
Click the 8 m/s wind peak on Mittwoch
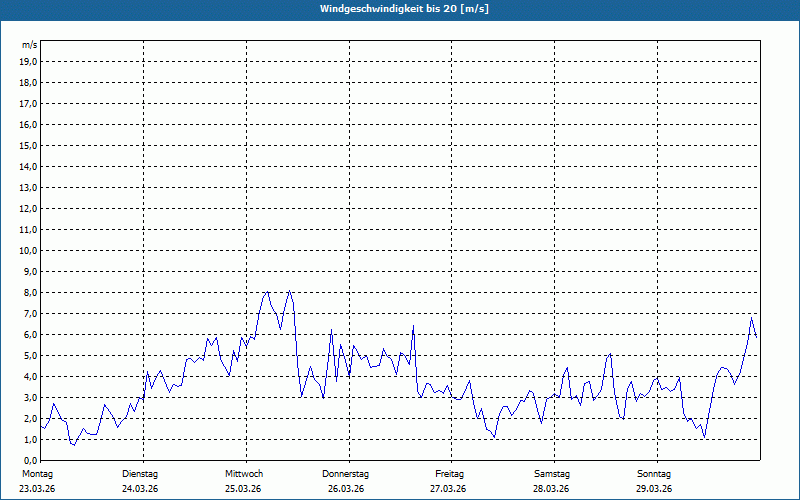[x=267, y=292]
